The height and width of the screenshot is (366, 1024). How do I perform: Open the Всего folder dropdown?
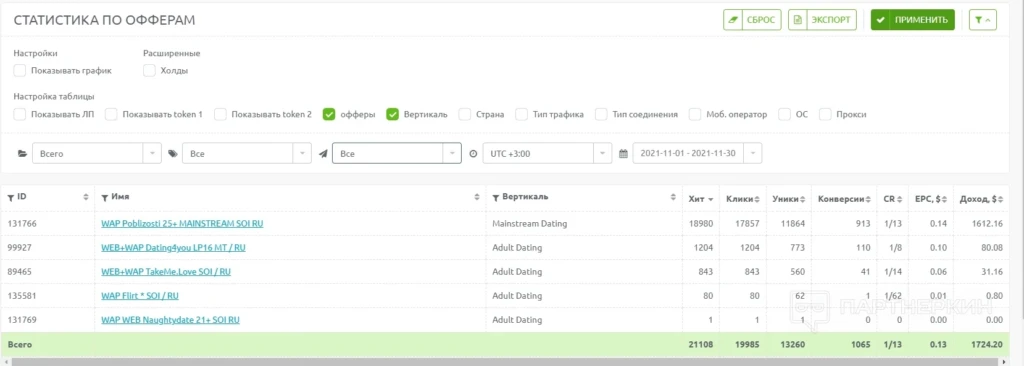pos(96,154)
